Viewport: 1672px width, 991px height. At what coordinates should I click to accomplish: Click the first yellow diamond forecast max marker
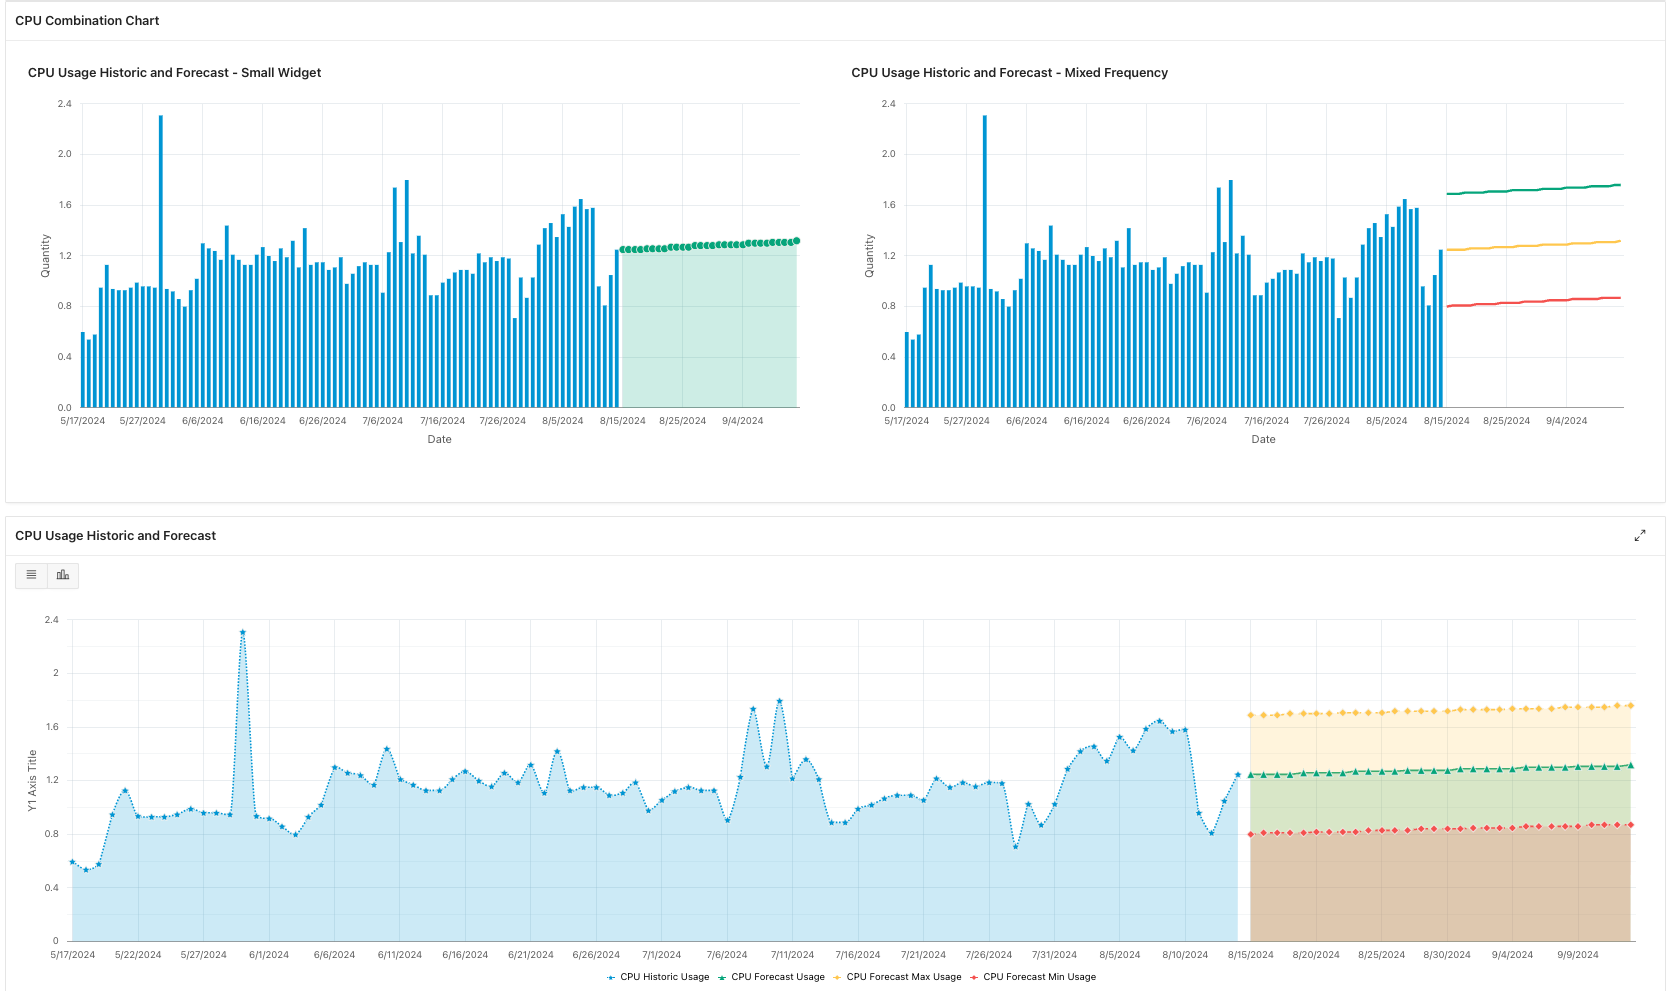1250,715
